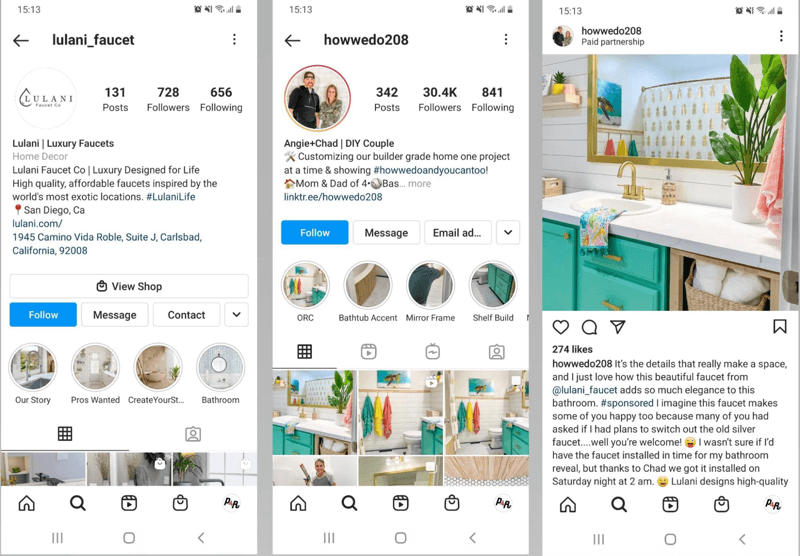Follow the howwedo208 account
This screenshot has width=800, height=556.
315,233
